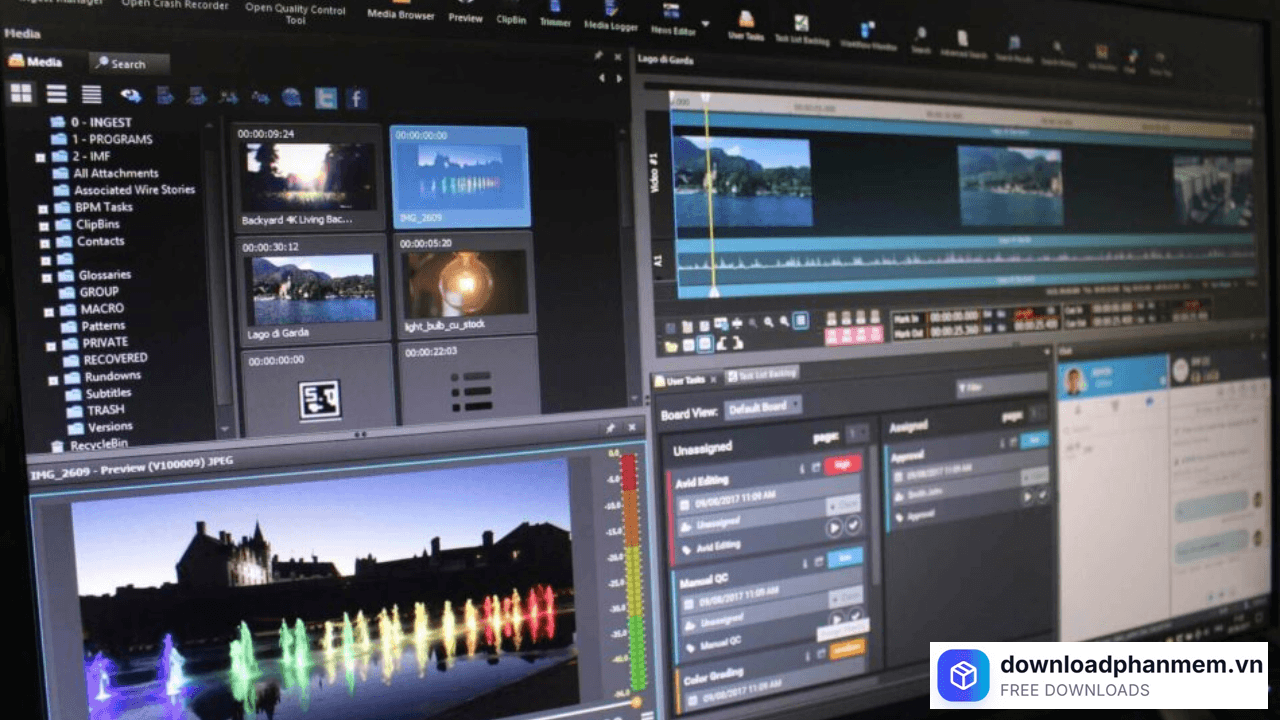1280x720 pixels.
Task: Switch to detailed rows view in Media panel
Action: click(x=91, y=94)
